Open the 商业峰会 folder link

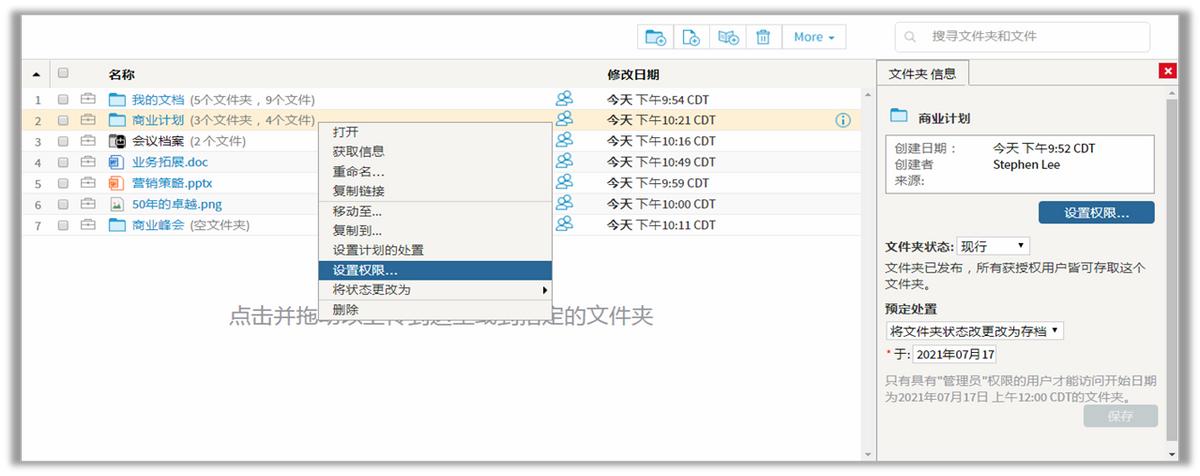tap(158, 225)
